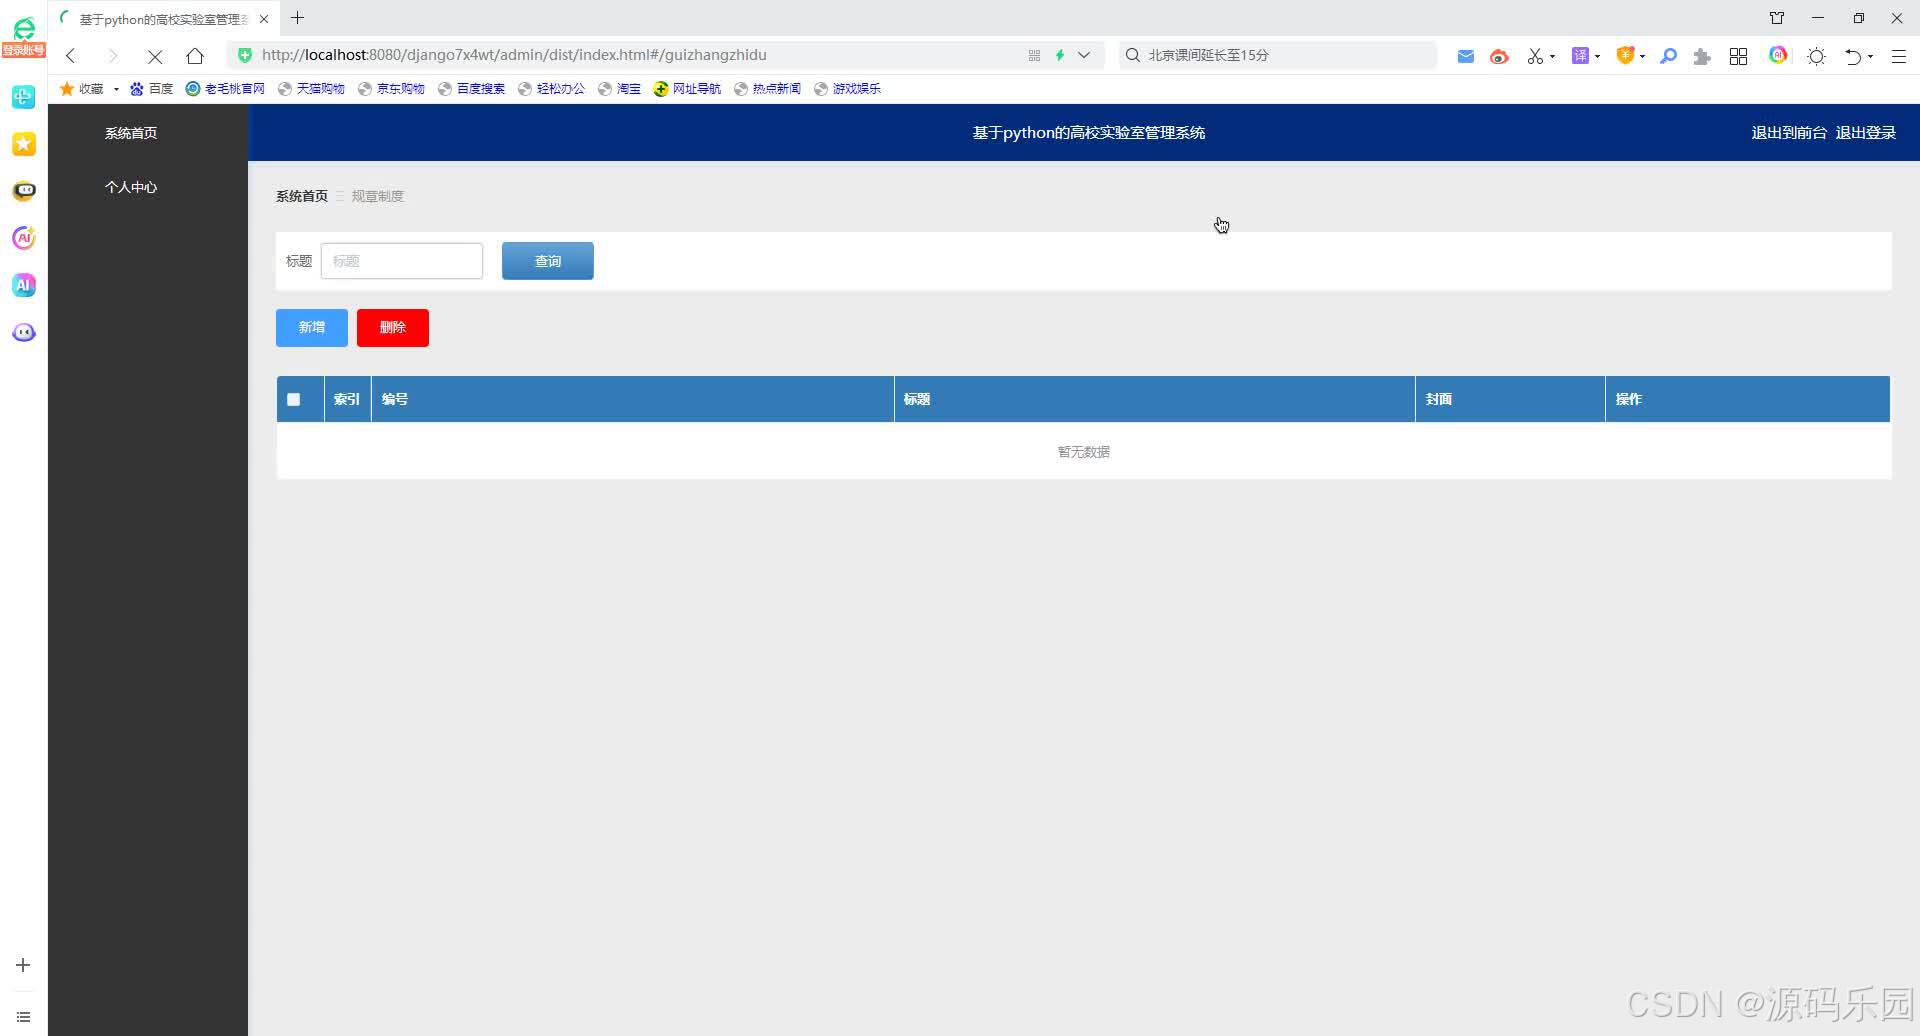Open the apps grid icon in toolbar
Screen dimensions: 1920x1036
(1739, 56)
